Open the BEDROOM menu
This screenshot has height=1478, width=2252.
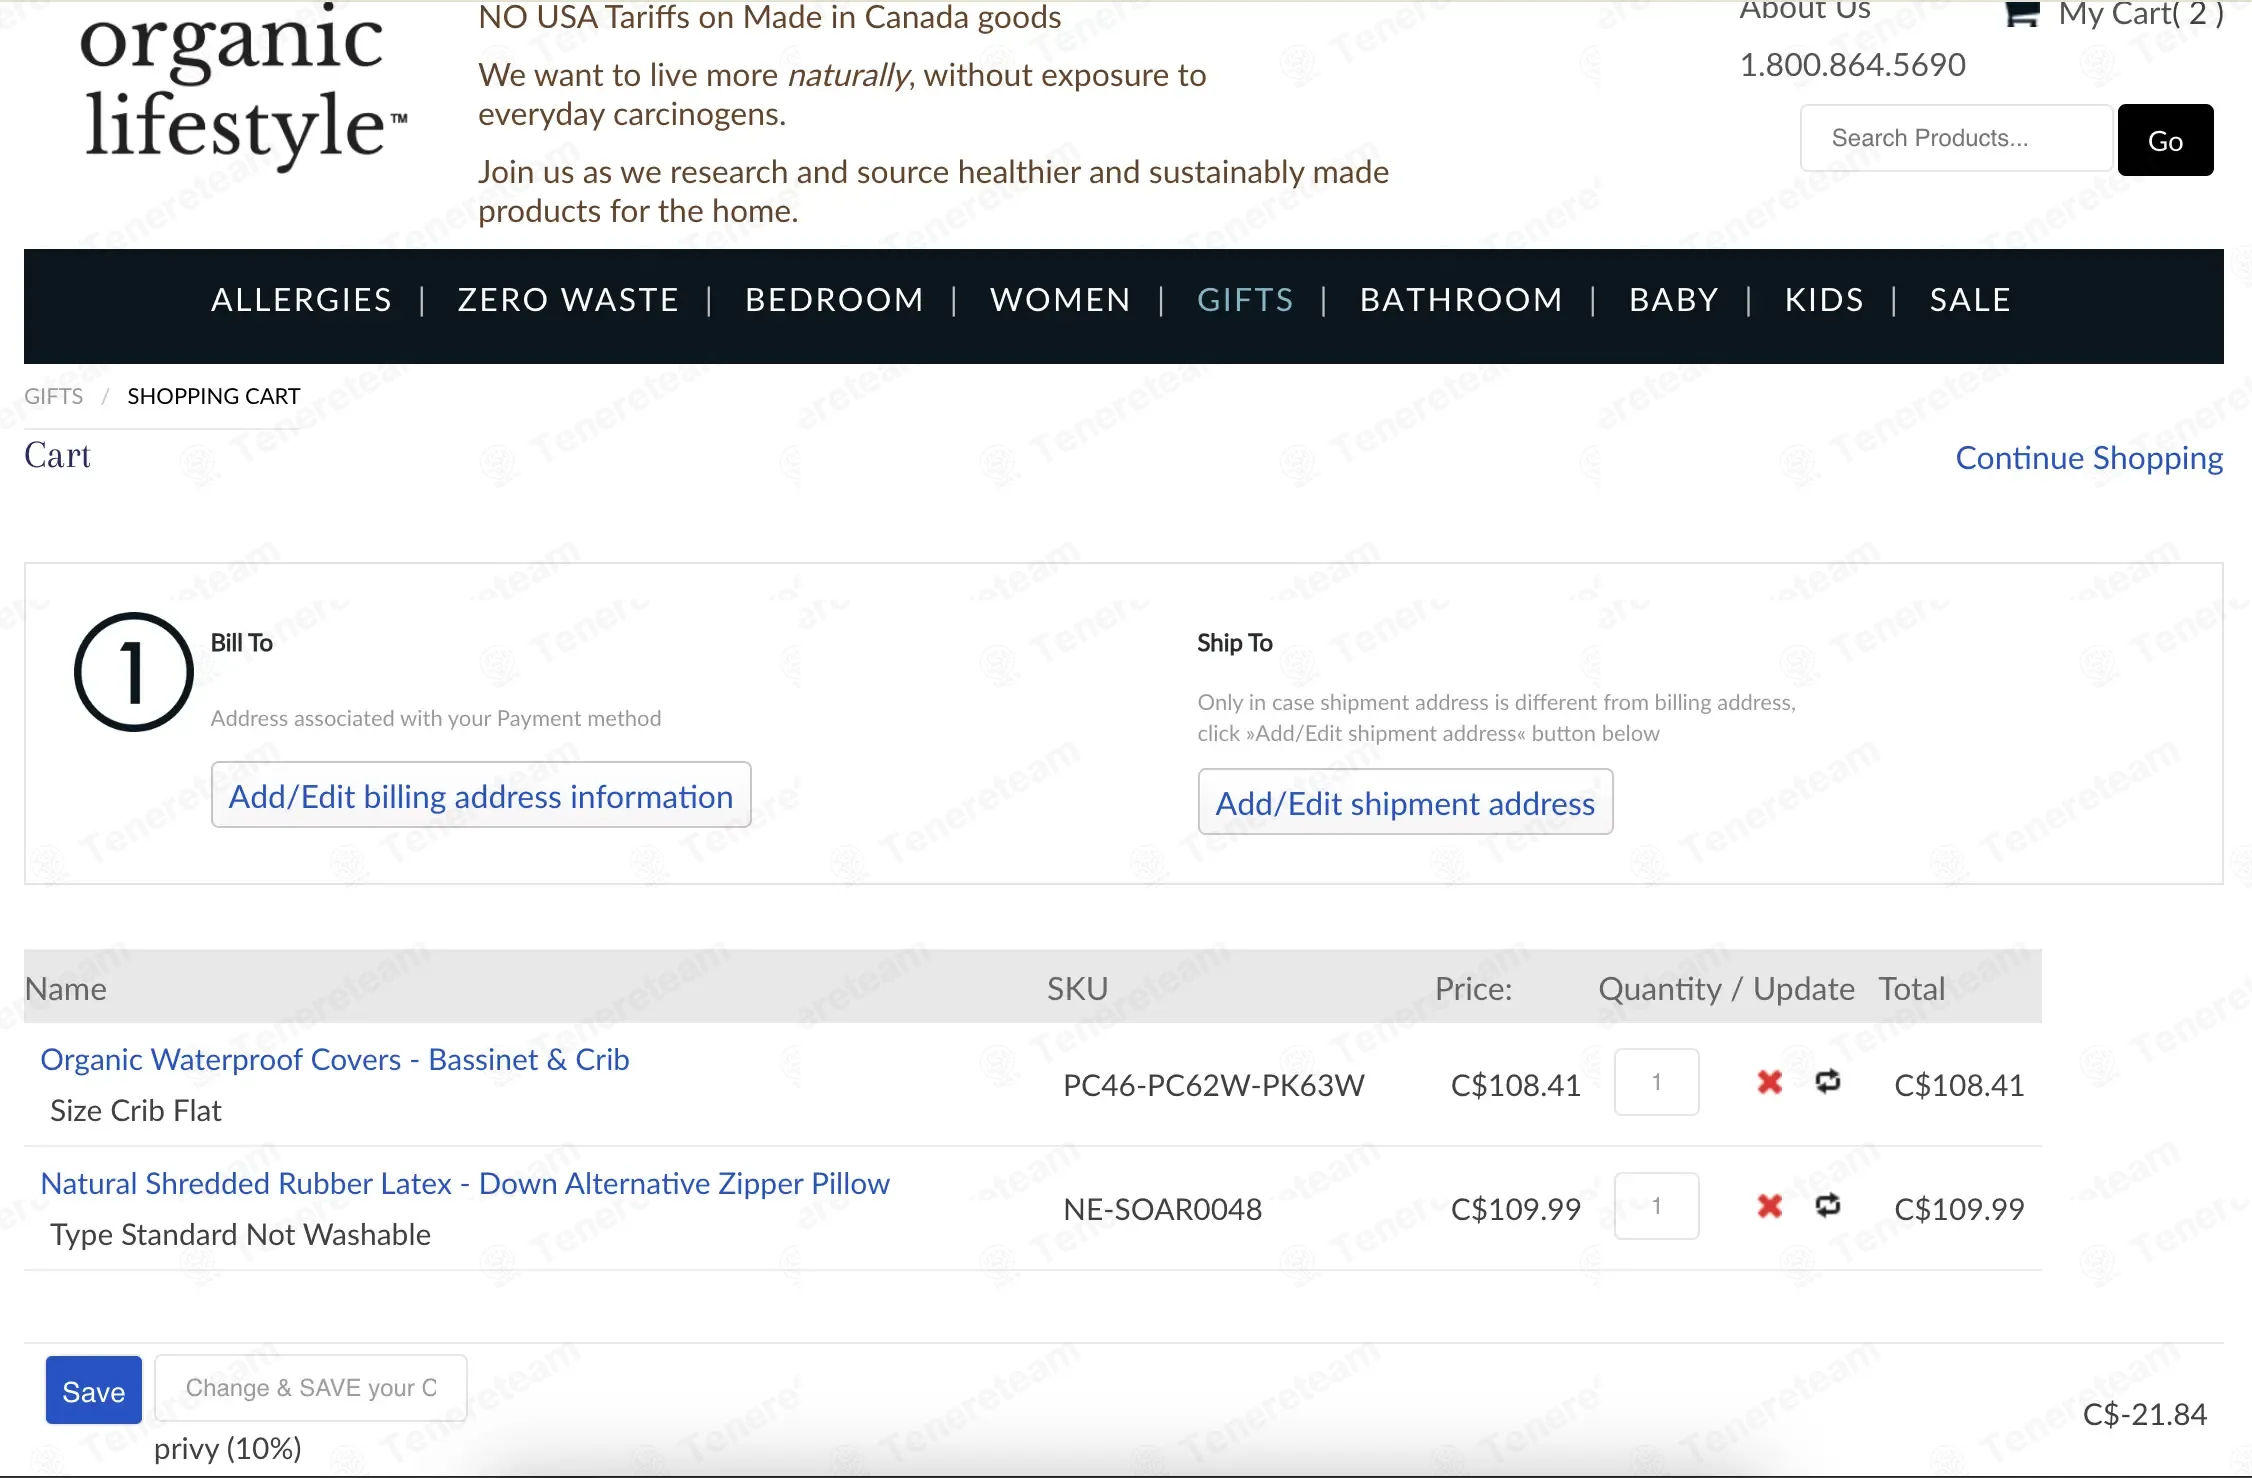[x=834, y=300]
